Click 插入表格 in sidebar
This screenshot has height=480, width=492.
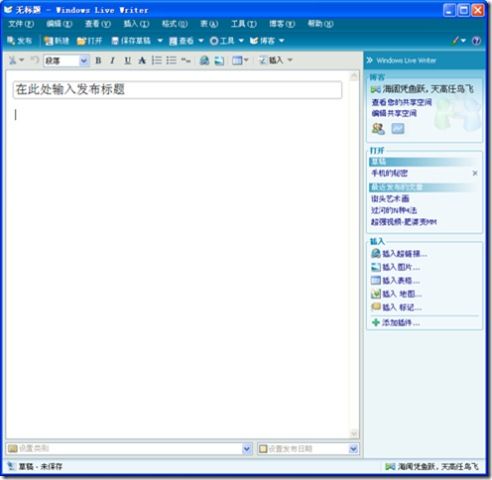pyautogui.click(x=396, y=280)
